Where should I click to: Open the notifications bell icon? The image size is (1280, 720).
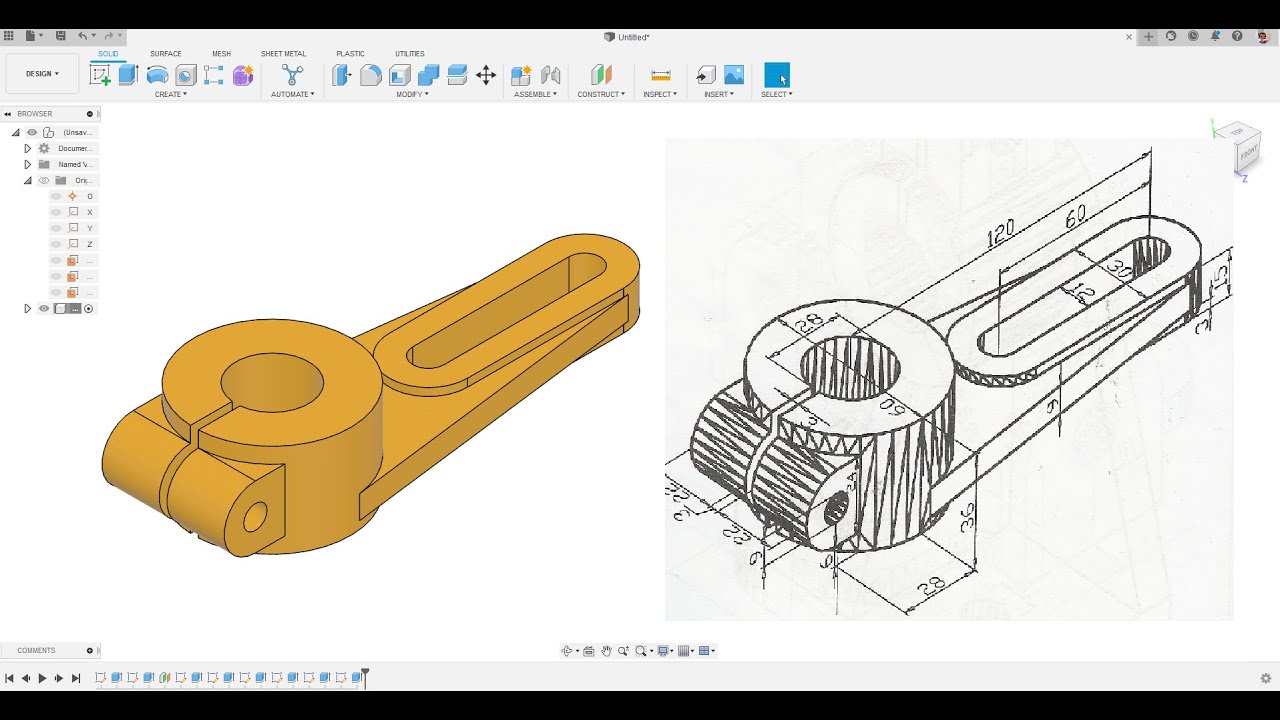pyautogui.click(x=1215, y=36)
